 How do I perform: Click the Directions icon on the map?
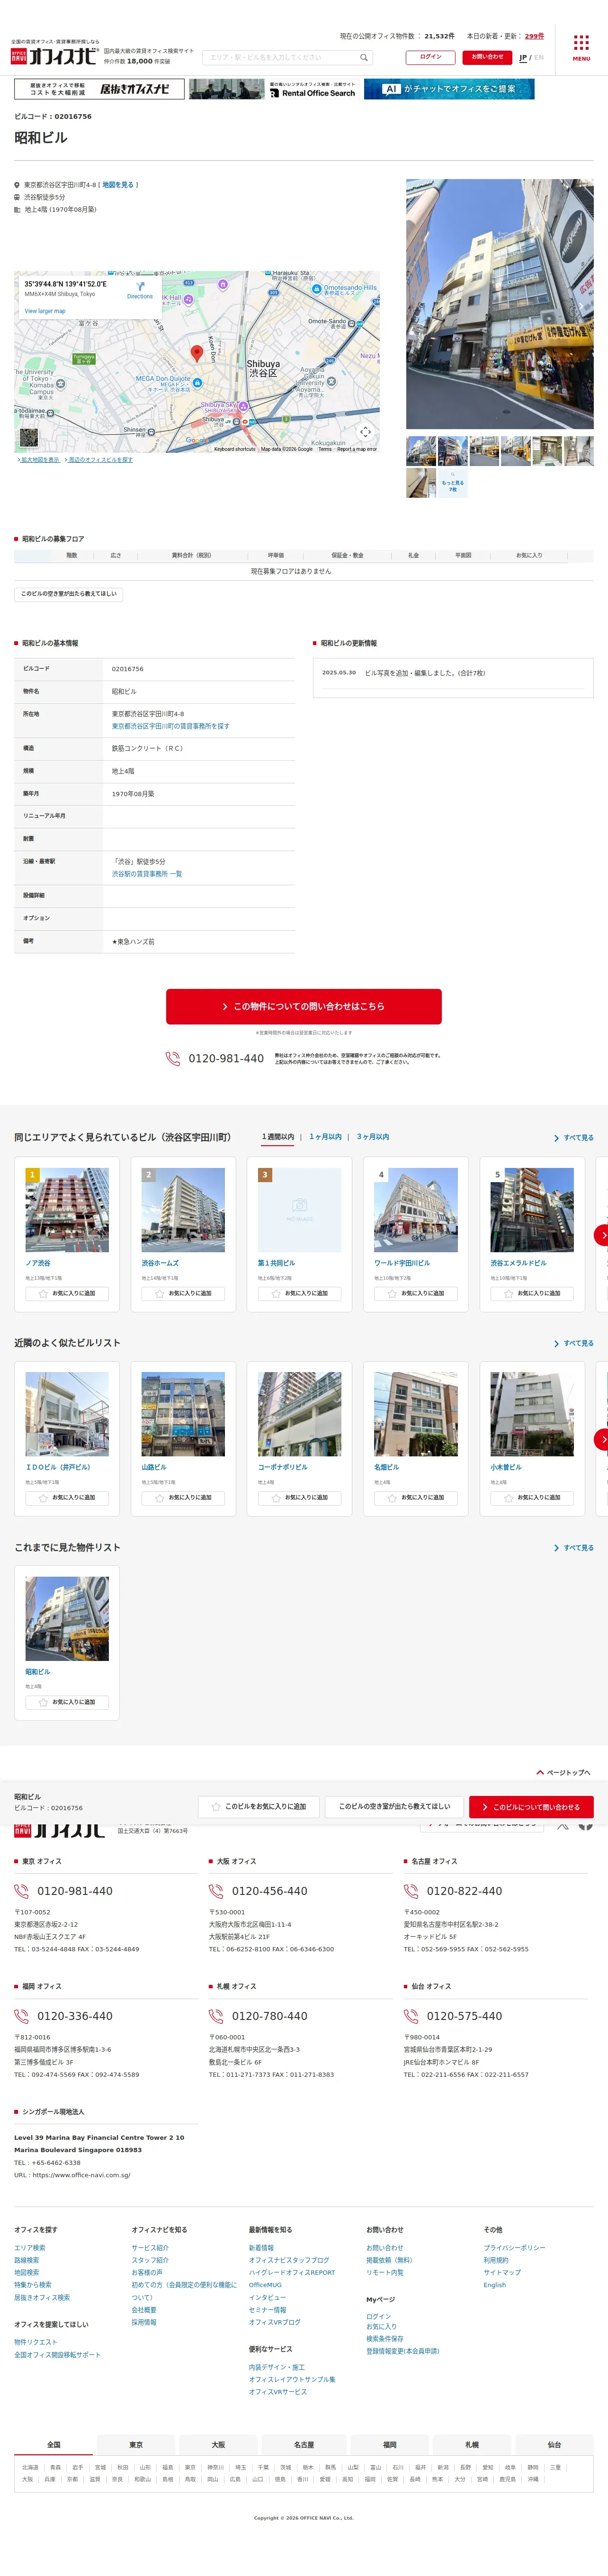(x=140, y=287)
